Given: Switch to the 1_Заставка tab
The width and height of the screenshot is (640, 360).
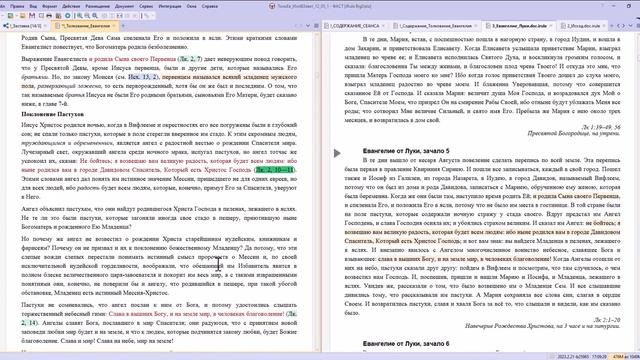Looking at the screenshot, I should pos(25,26).
